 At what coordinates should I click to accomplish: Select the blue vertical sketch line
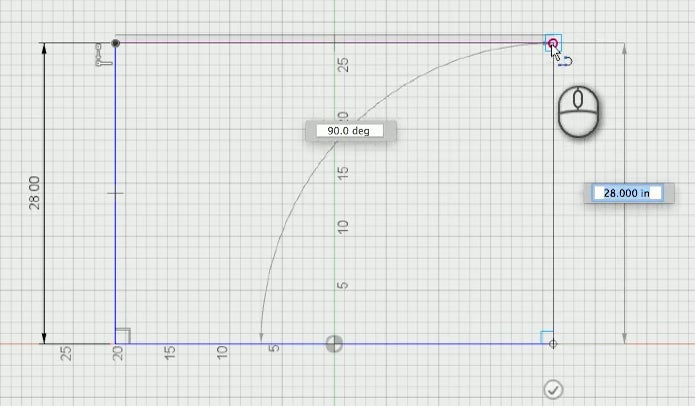click(x=115, y=193)
